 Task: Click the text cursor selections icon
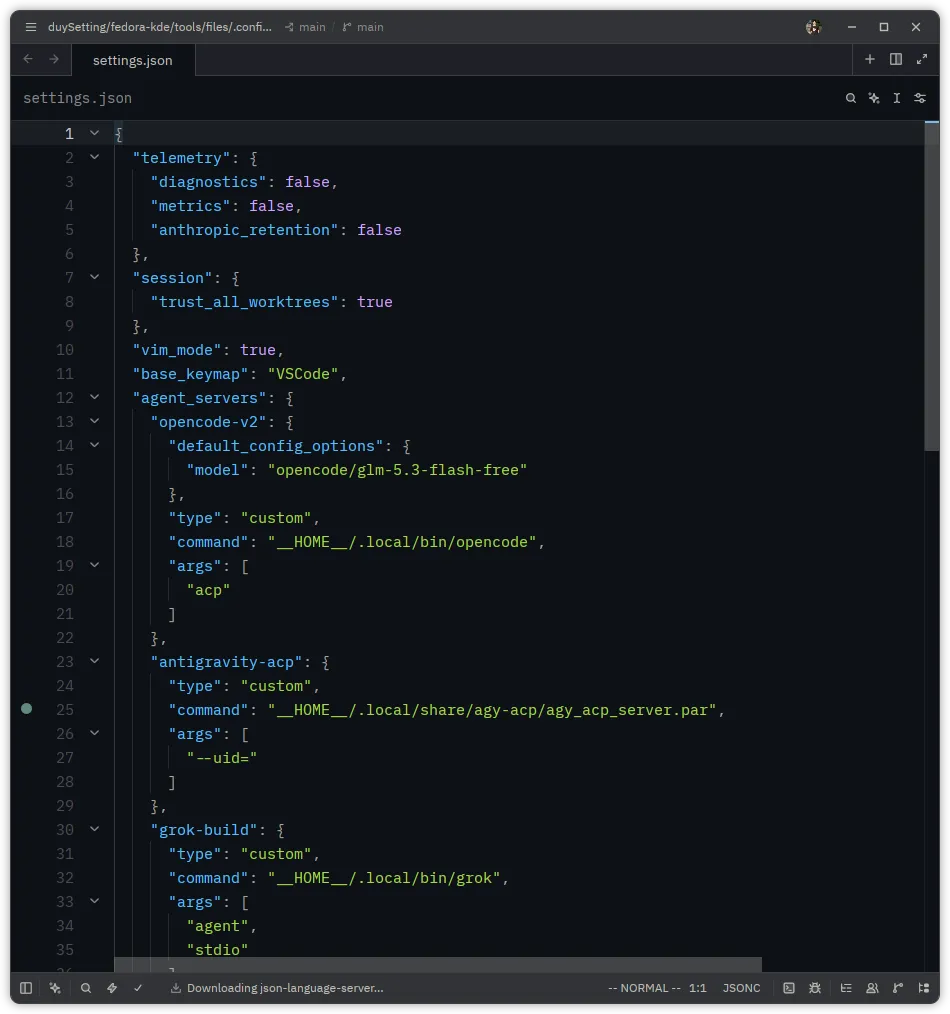click(x=897, y=98)
